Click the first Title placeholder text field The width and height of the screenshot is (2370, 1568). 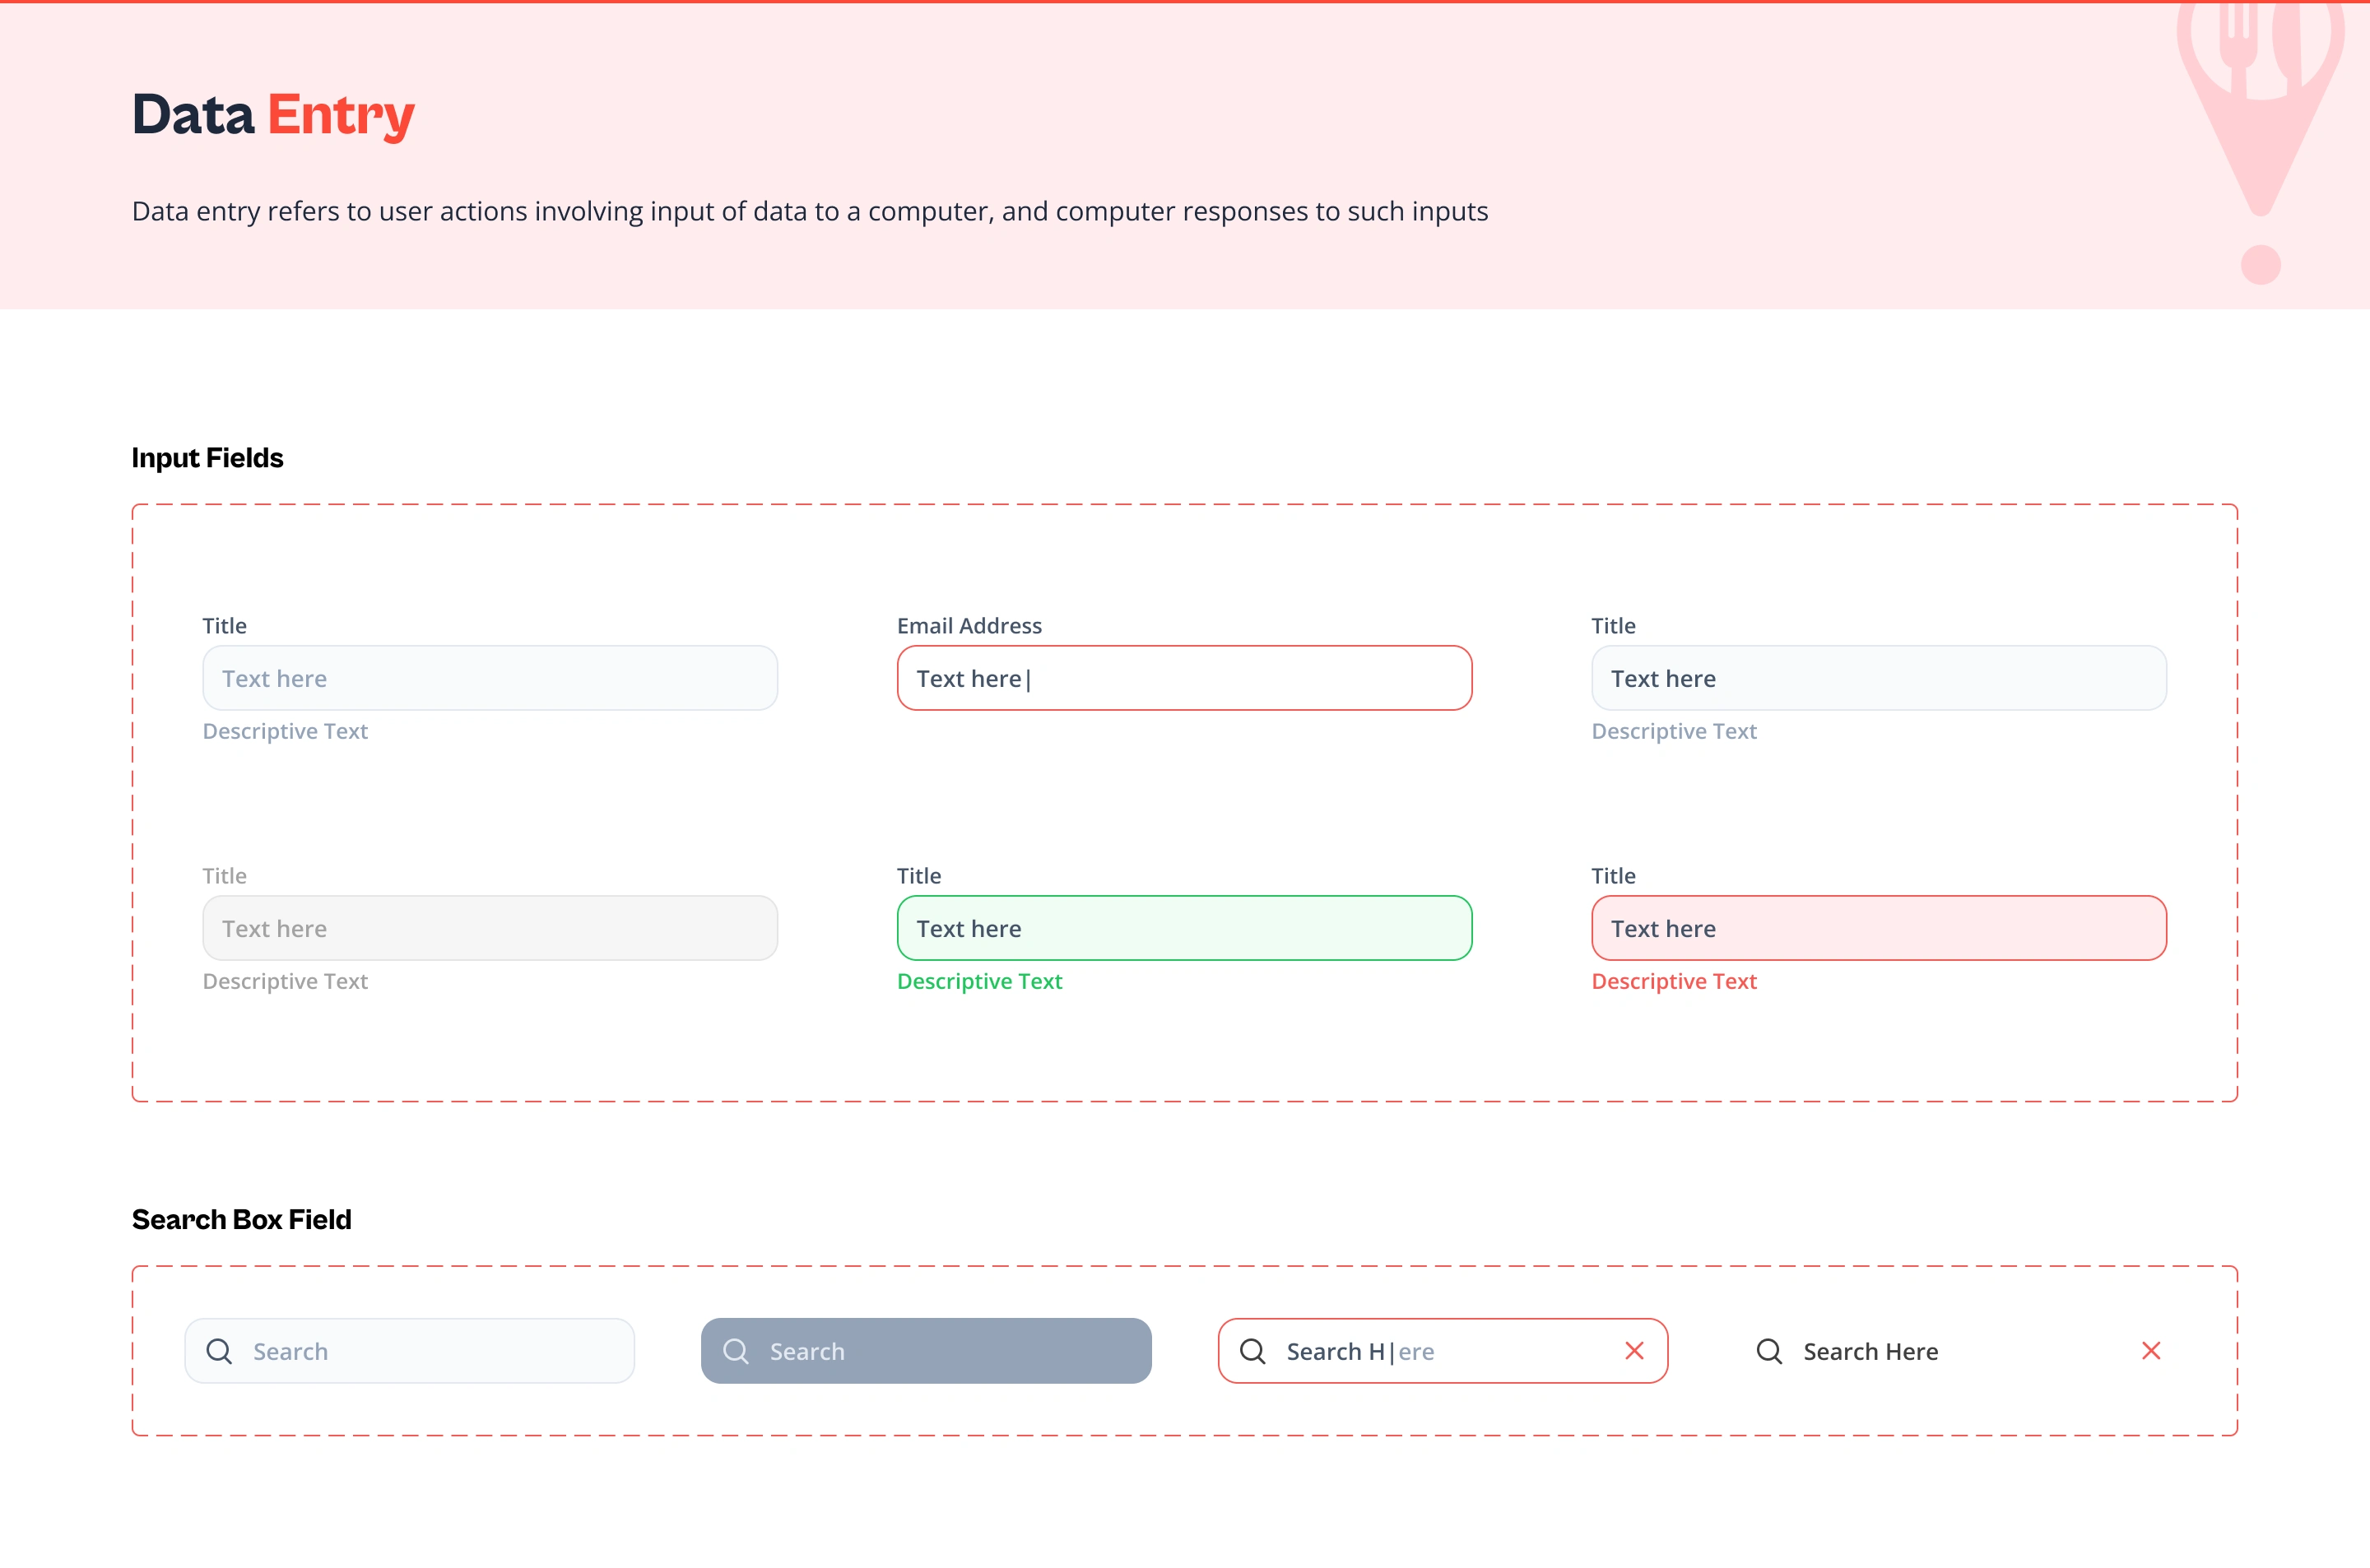[x=490, y=678]
